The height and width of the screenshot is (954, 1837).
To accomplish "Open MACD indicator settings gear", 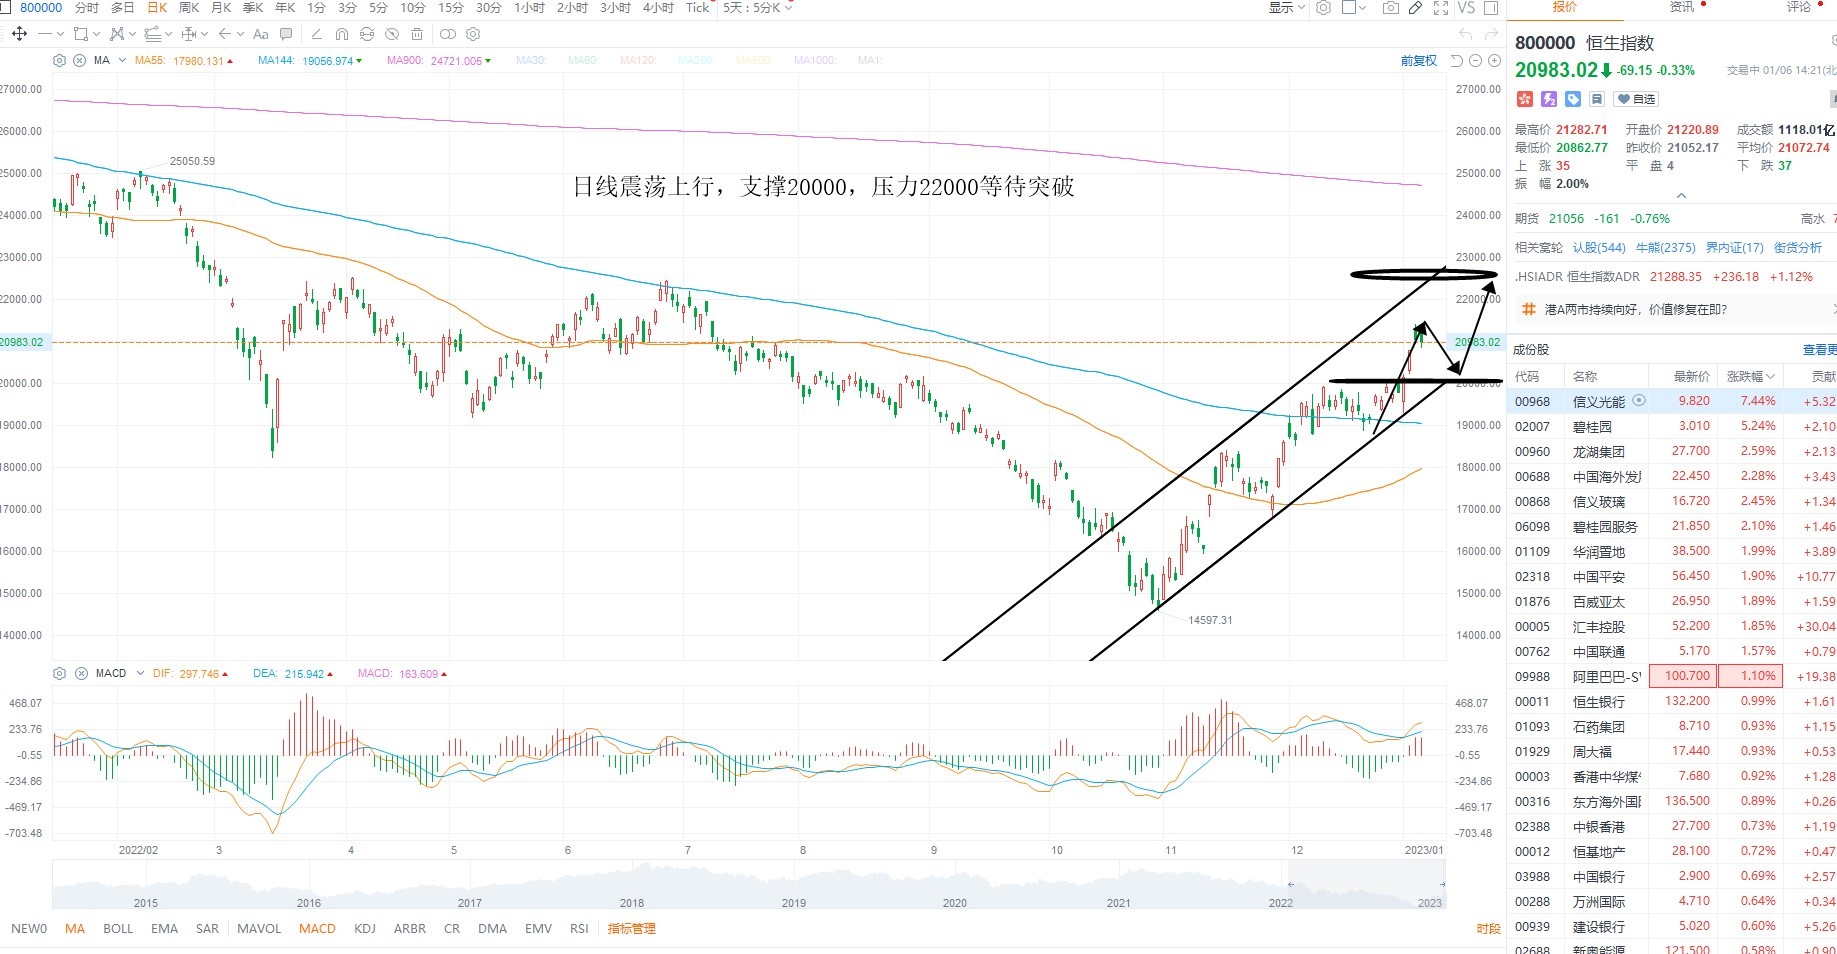I will point(59,673).
